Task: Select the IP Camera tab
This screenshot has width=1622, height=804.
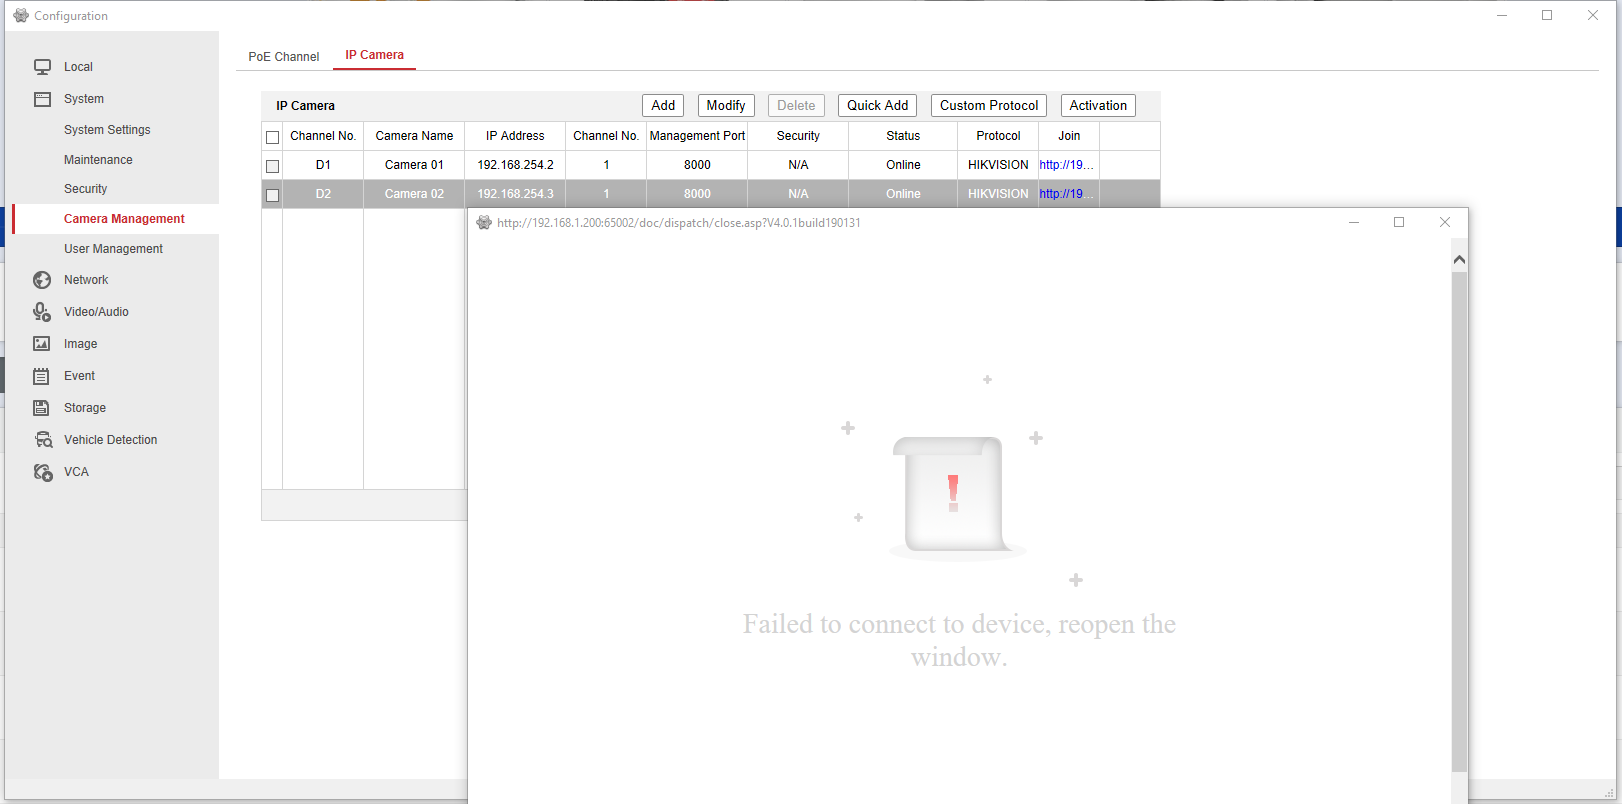Action: [x=375, y=55]
